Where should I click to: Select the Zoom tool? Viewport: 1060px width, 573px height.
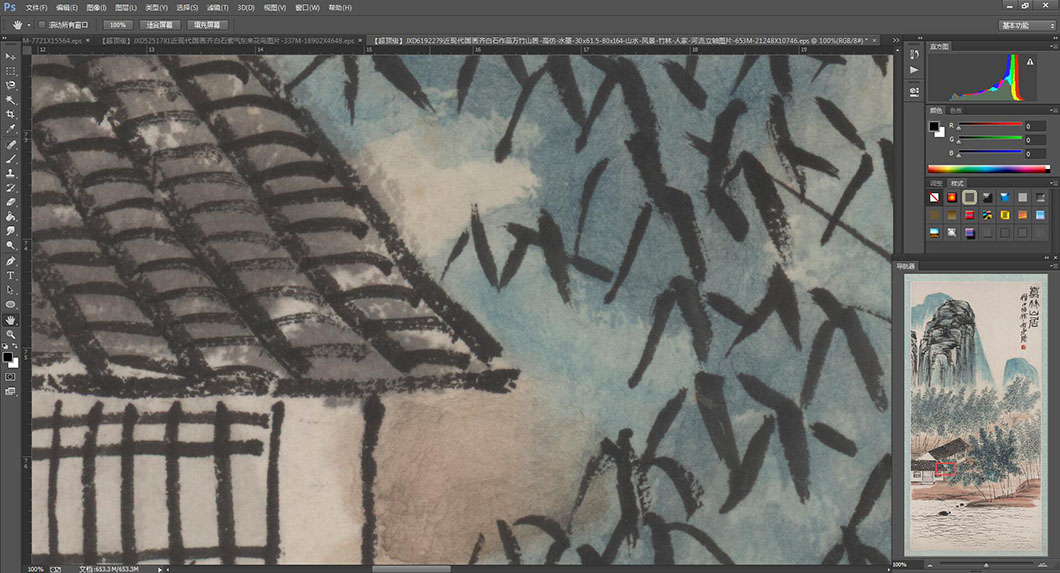point(10,334)
